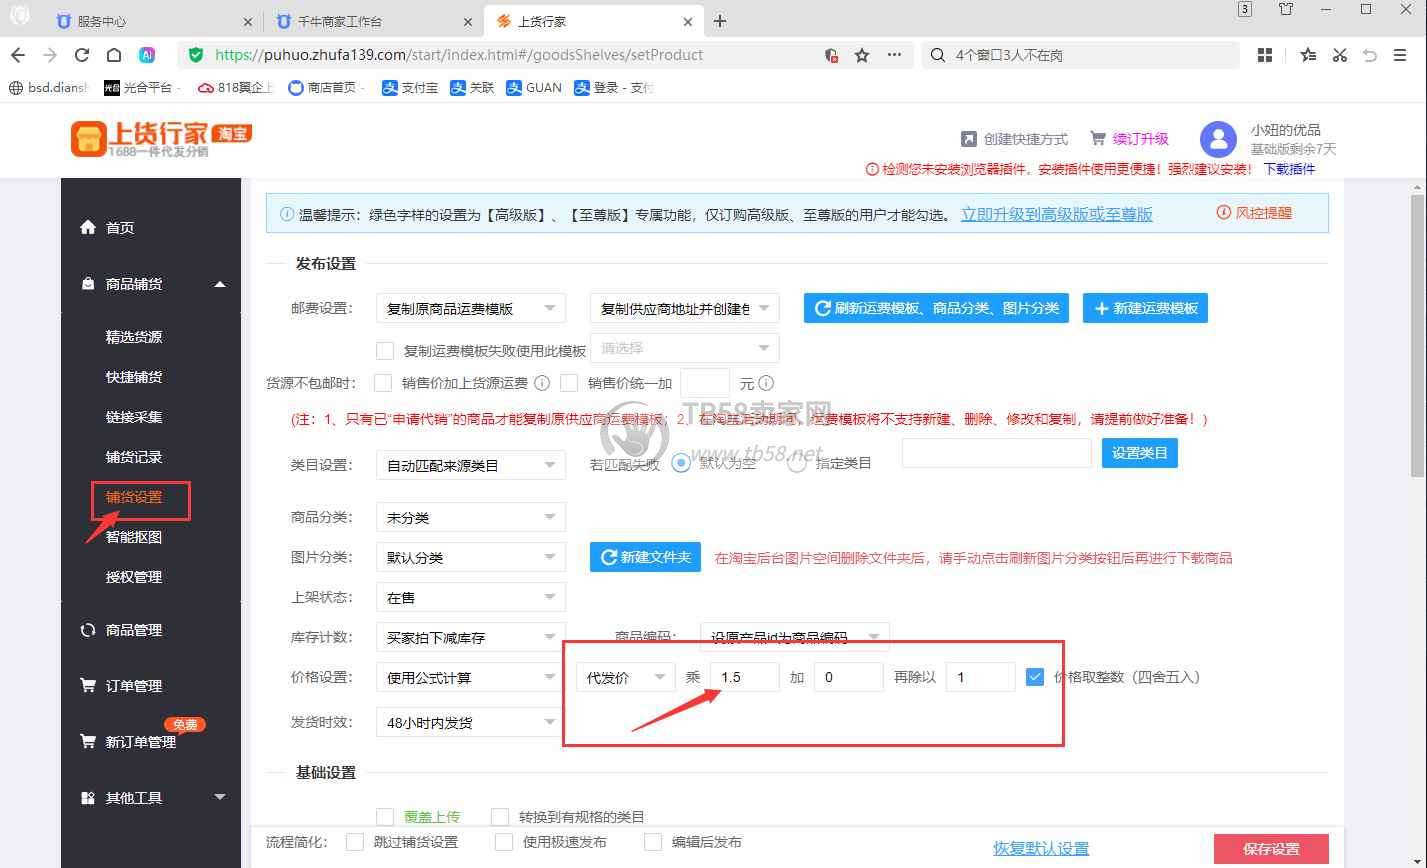Open 快捷铺货 in the sidebar

(134, 377)
